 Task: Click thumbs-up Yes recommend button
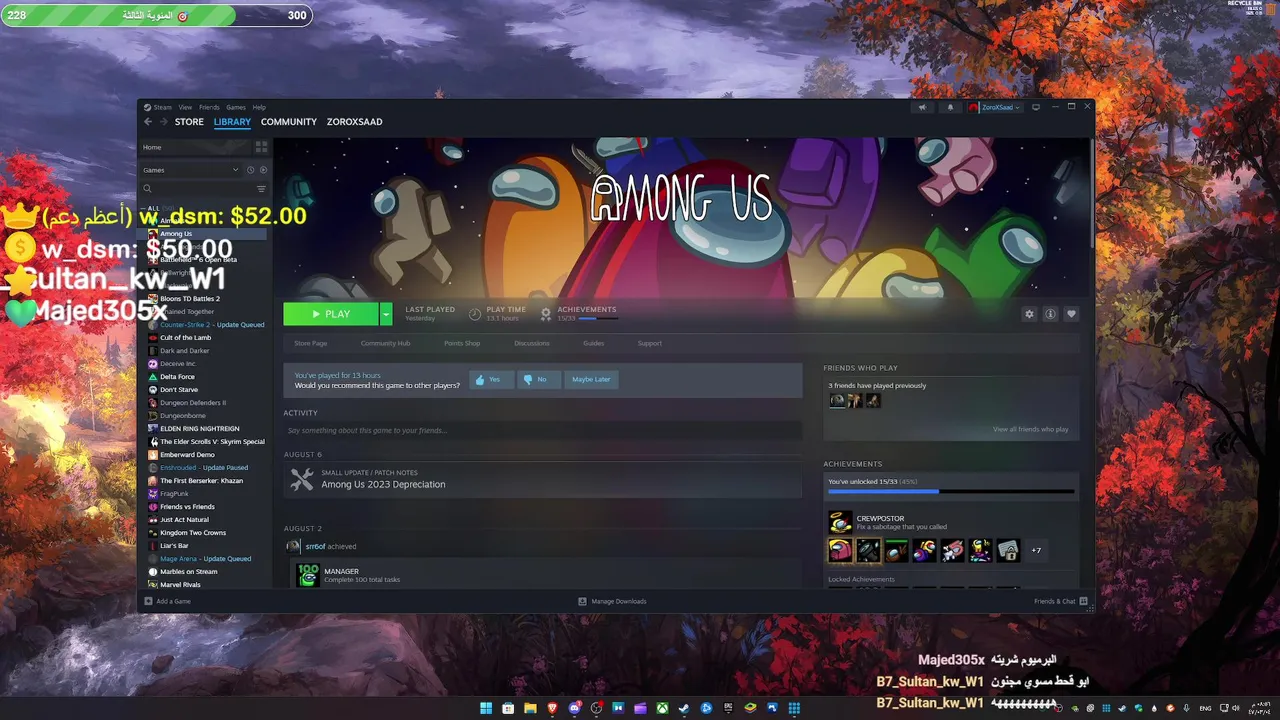click(x=490, y=380)
